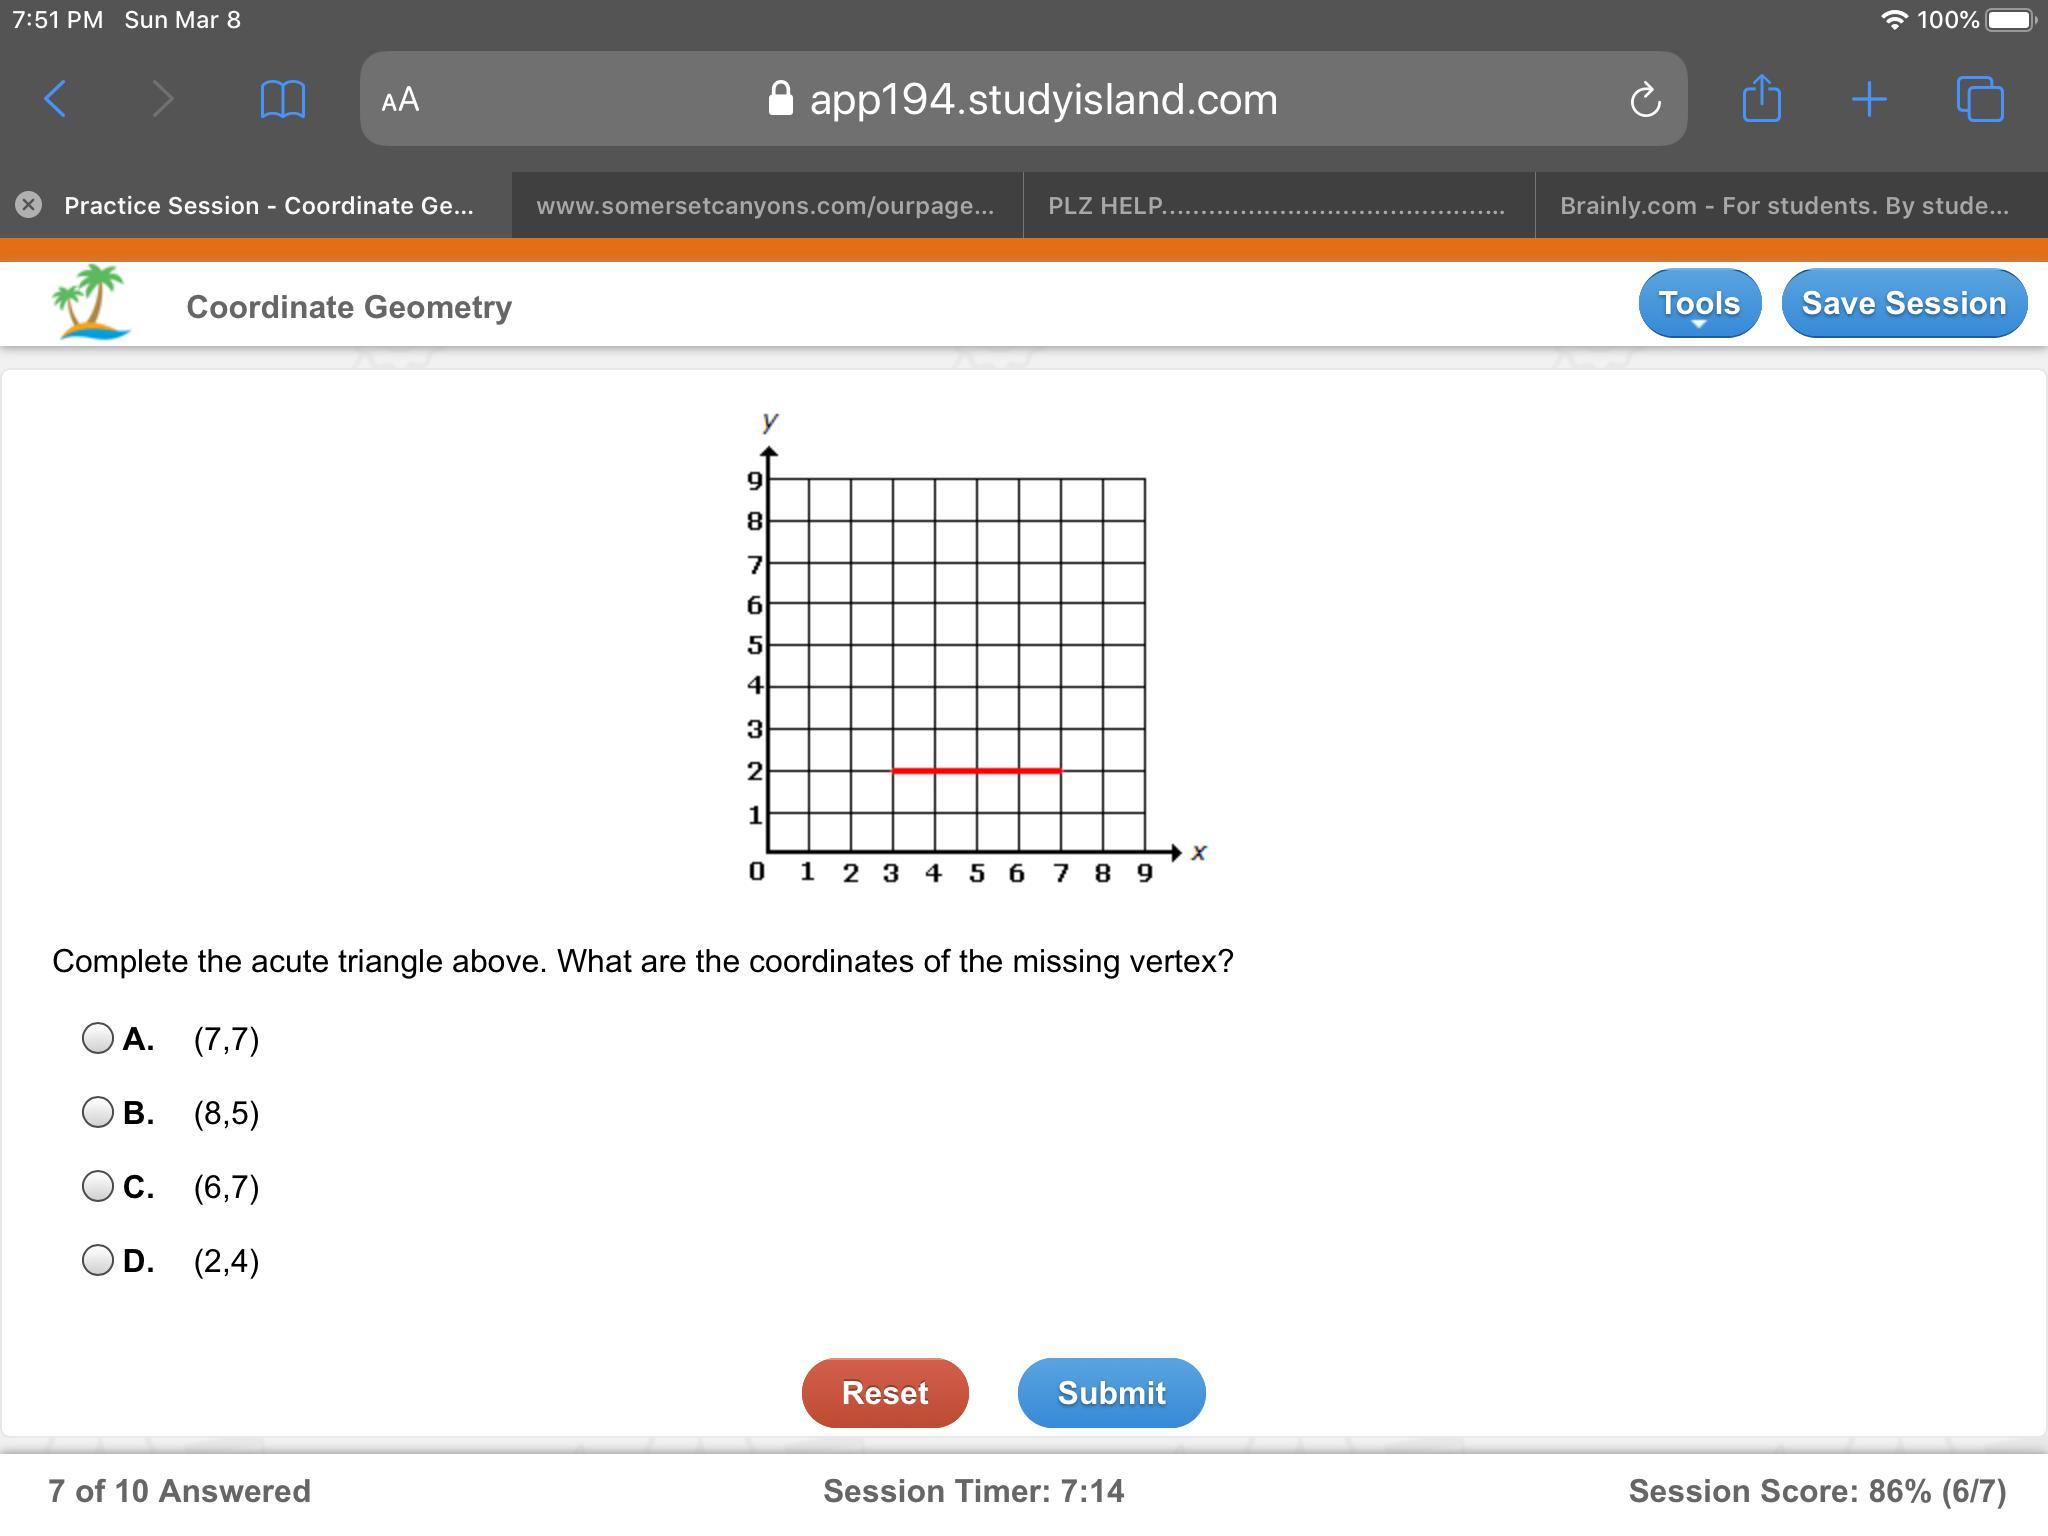
Task: Tap the studyisland.com address bar
Action: (1023, 99)
